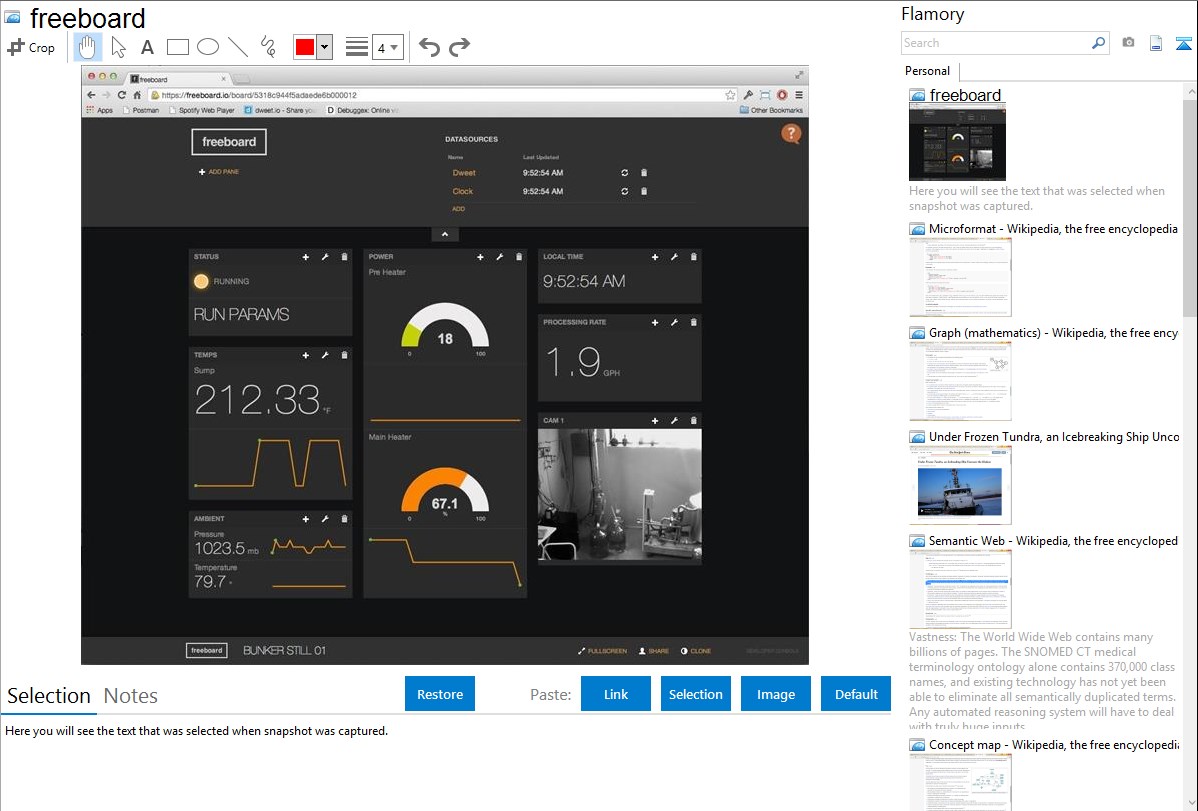Paste as Link button

[x=616, y=694]
